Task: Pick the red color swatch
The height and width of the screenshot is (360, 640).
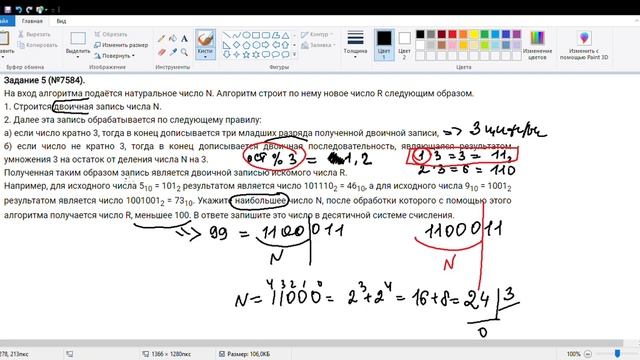Action: point(452,35)
